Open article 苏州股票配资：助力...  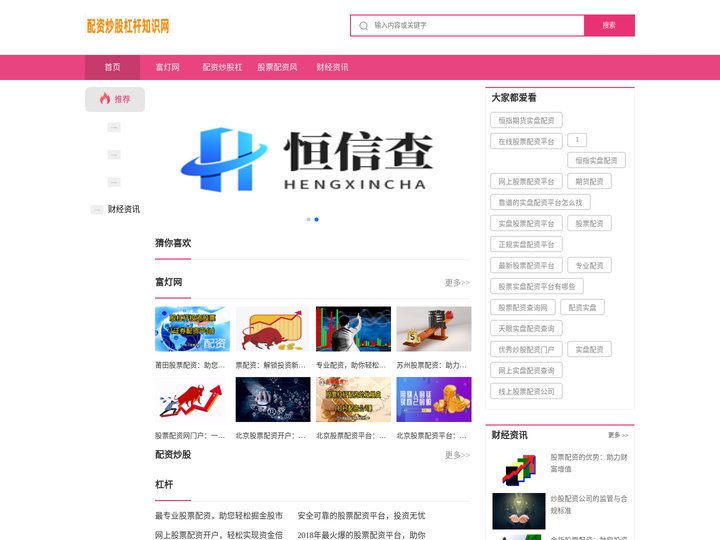pyautogui.click(x=432, y=365)
